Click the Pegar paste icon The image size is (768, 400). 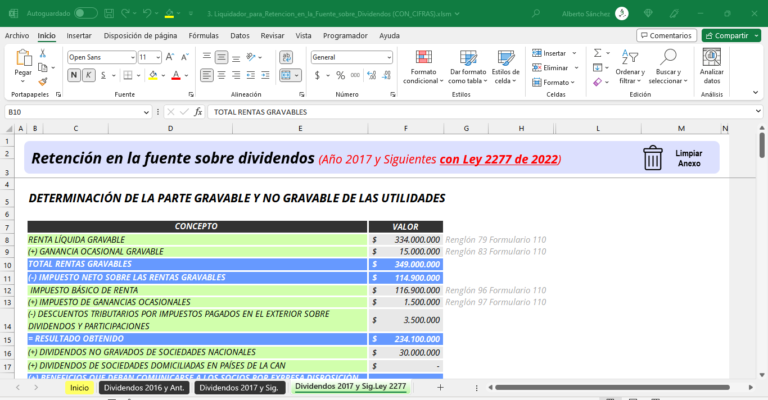pos(23,58)
